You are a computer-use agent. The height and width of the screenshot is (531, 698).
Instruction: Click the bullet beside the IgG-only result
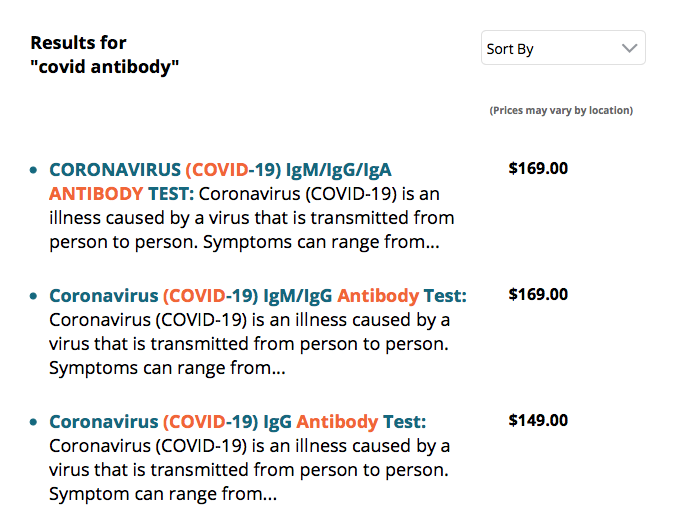(x=35, y=423)
